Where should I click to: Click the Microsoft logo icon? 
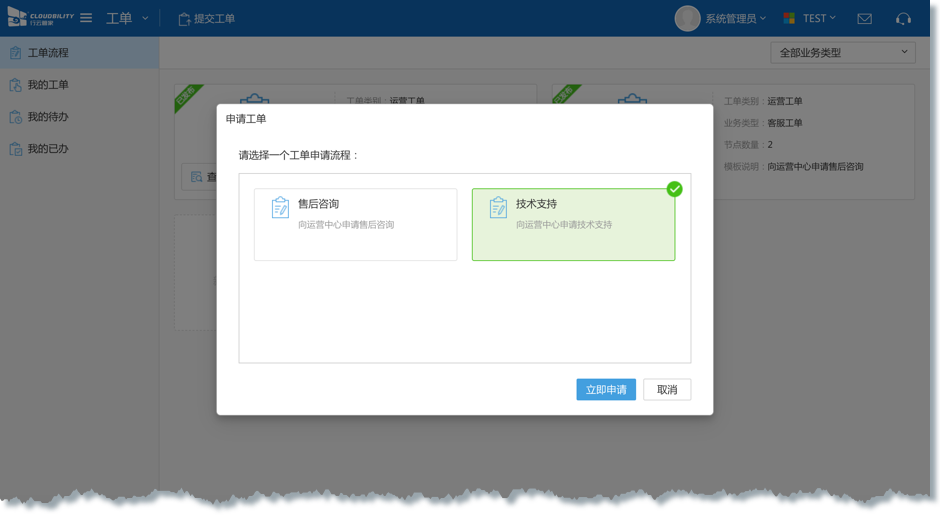(789, 19)
